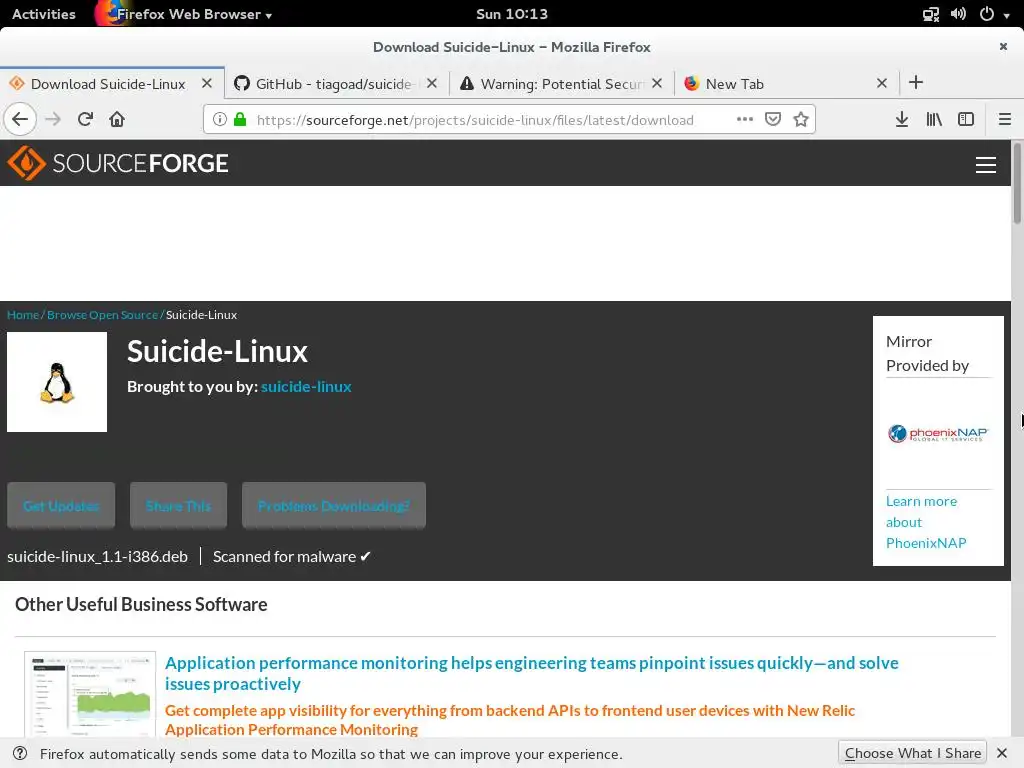Open the Firefox home page
This screenshot has height=768, width=1024.
click(117, 120)
